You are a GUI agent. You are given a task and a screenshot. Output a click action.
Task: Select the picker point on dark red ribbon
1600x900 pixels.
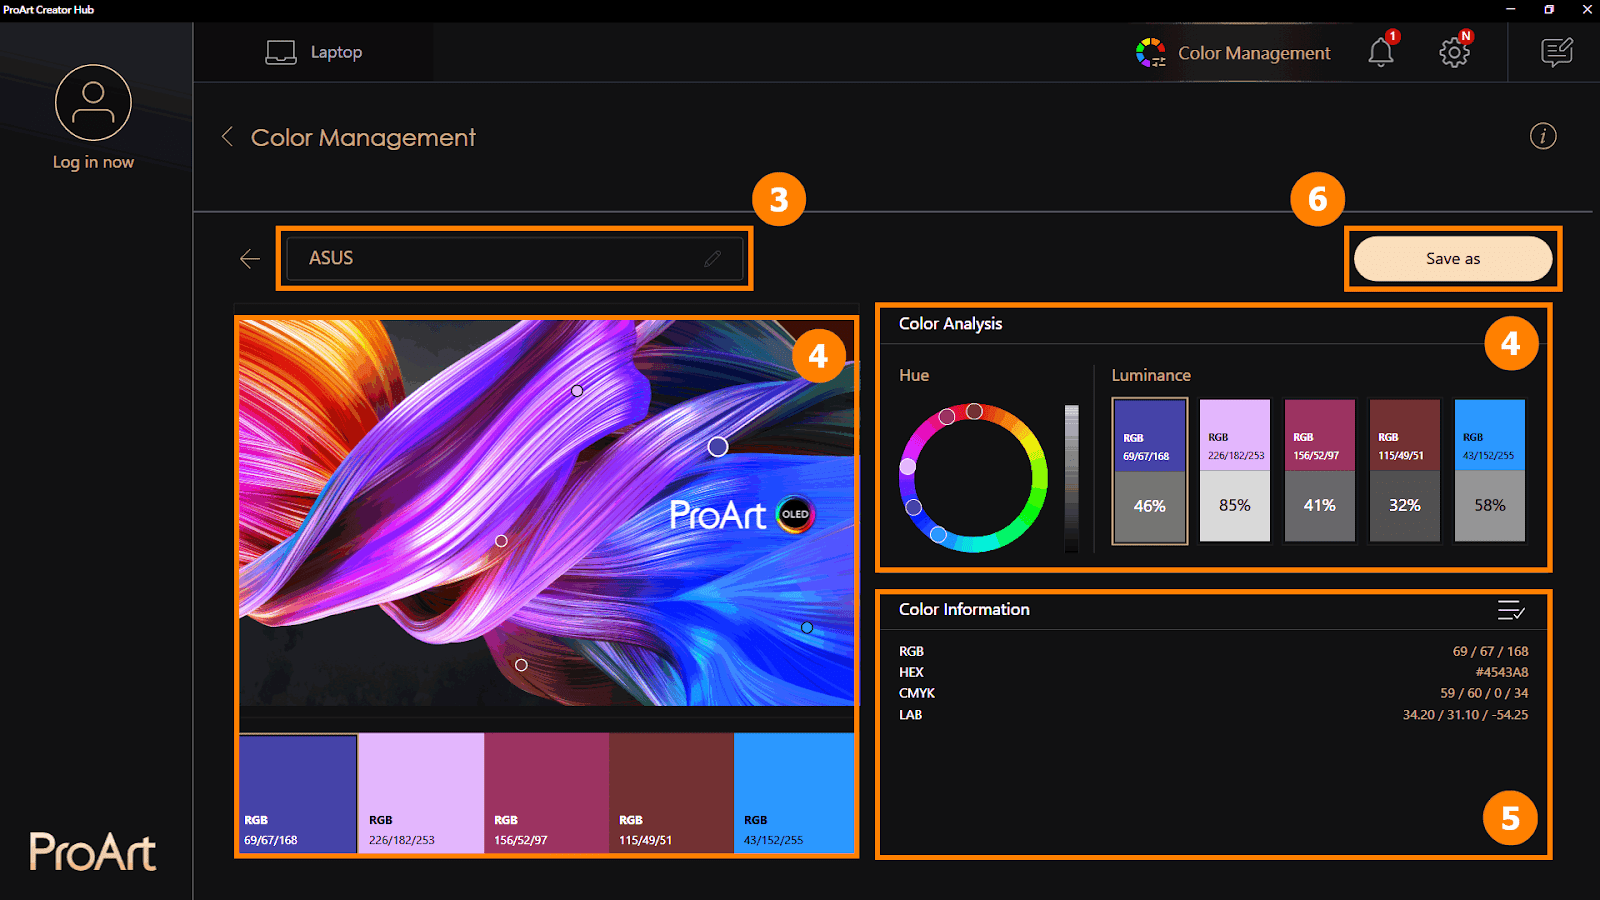tap(521, 665)
